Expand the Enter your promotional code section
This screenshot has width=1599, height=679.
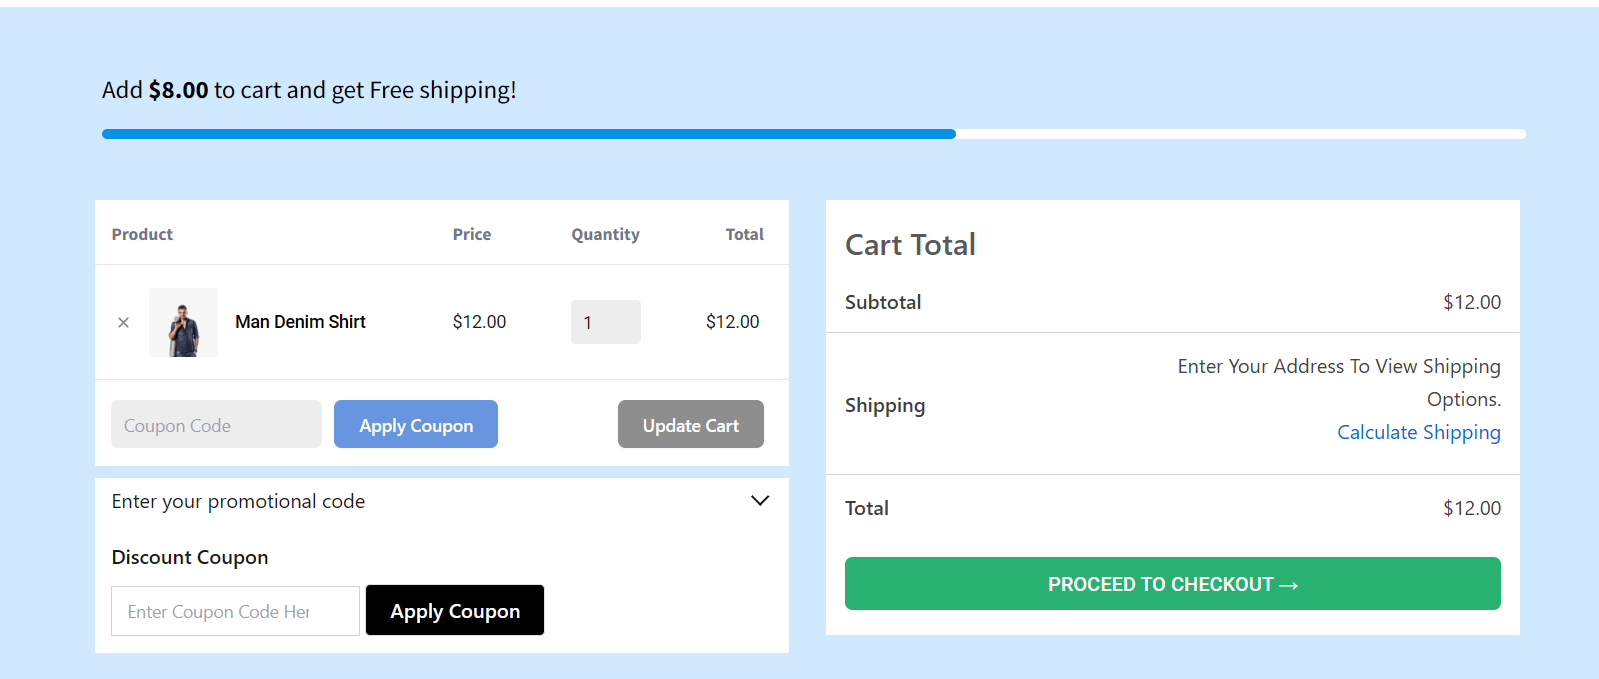[x=238, y=501]
